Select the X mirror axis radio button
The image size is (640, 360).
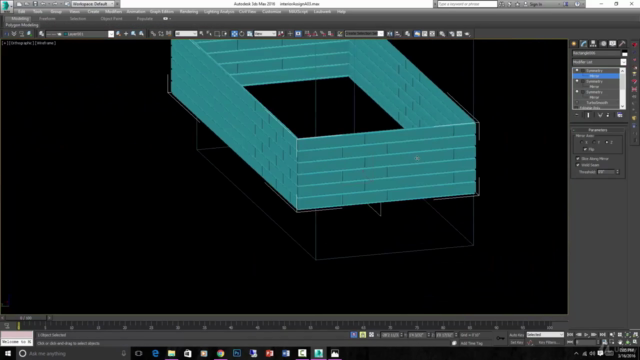[x=582, y=142]
